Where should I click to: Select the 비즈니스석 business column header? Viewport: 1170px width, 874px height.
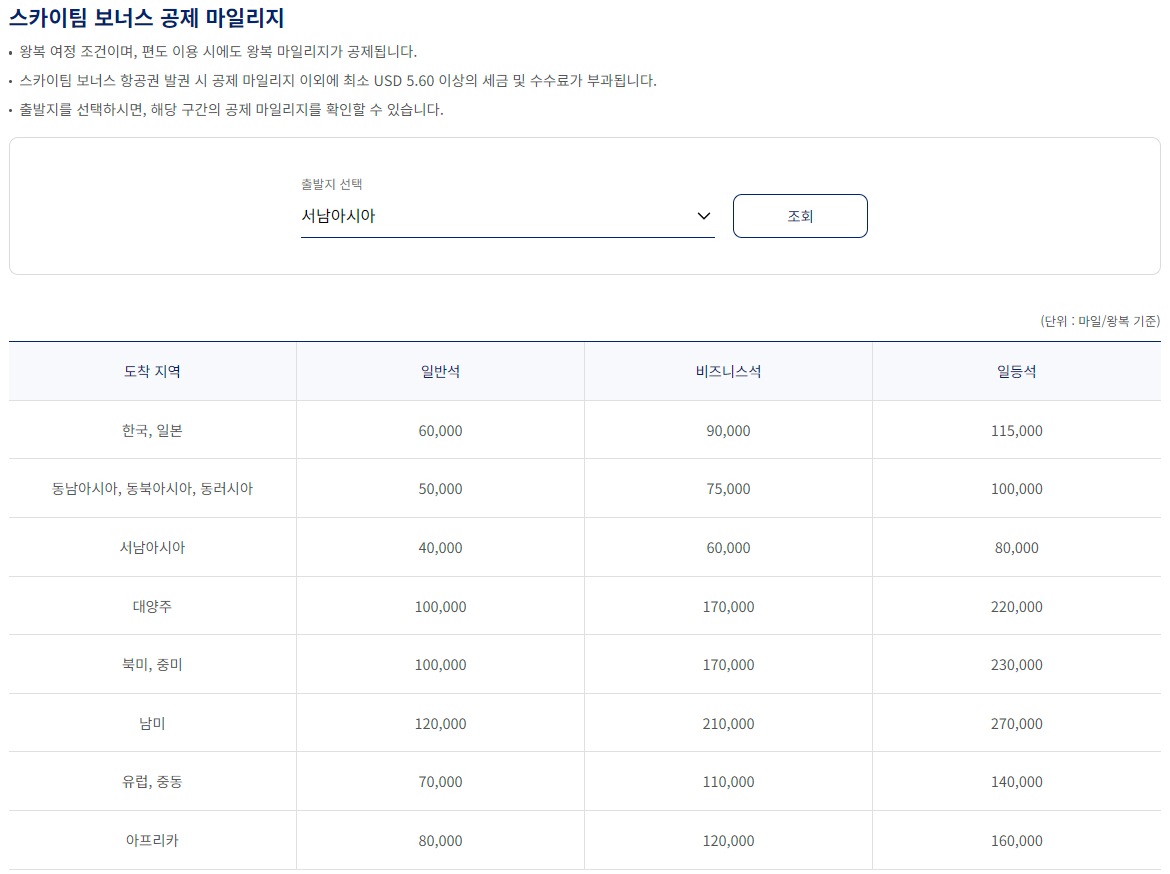727,370
